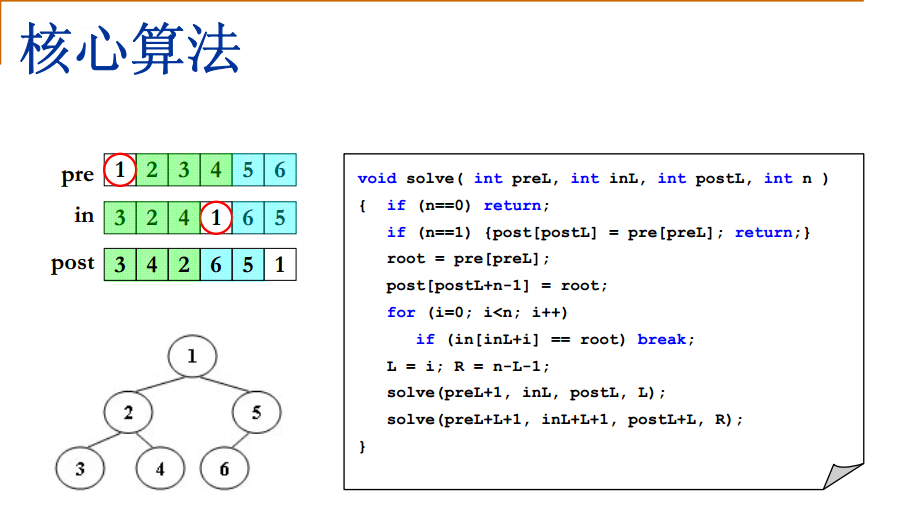Select cell 2 in the in row
The image size is (909, 532).
pyautogui.click(x=152, y=218)
